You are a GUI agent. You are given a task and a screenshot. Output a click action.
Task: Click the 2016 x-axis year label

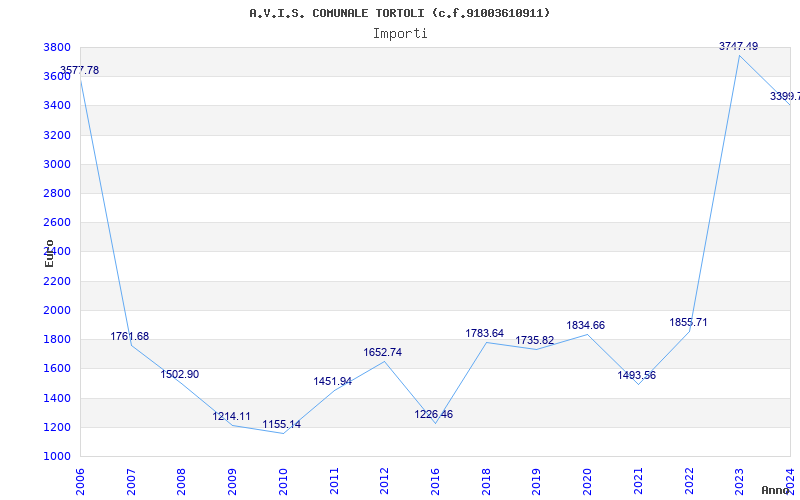(x=435, y=481)
